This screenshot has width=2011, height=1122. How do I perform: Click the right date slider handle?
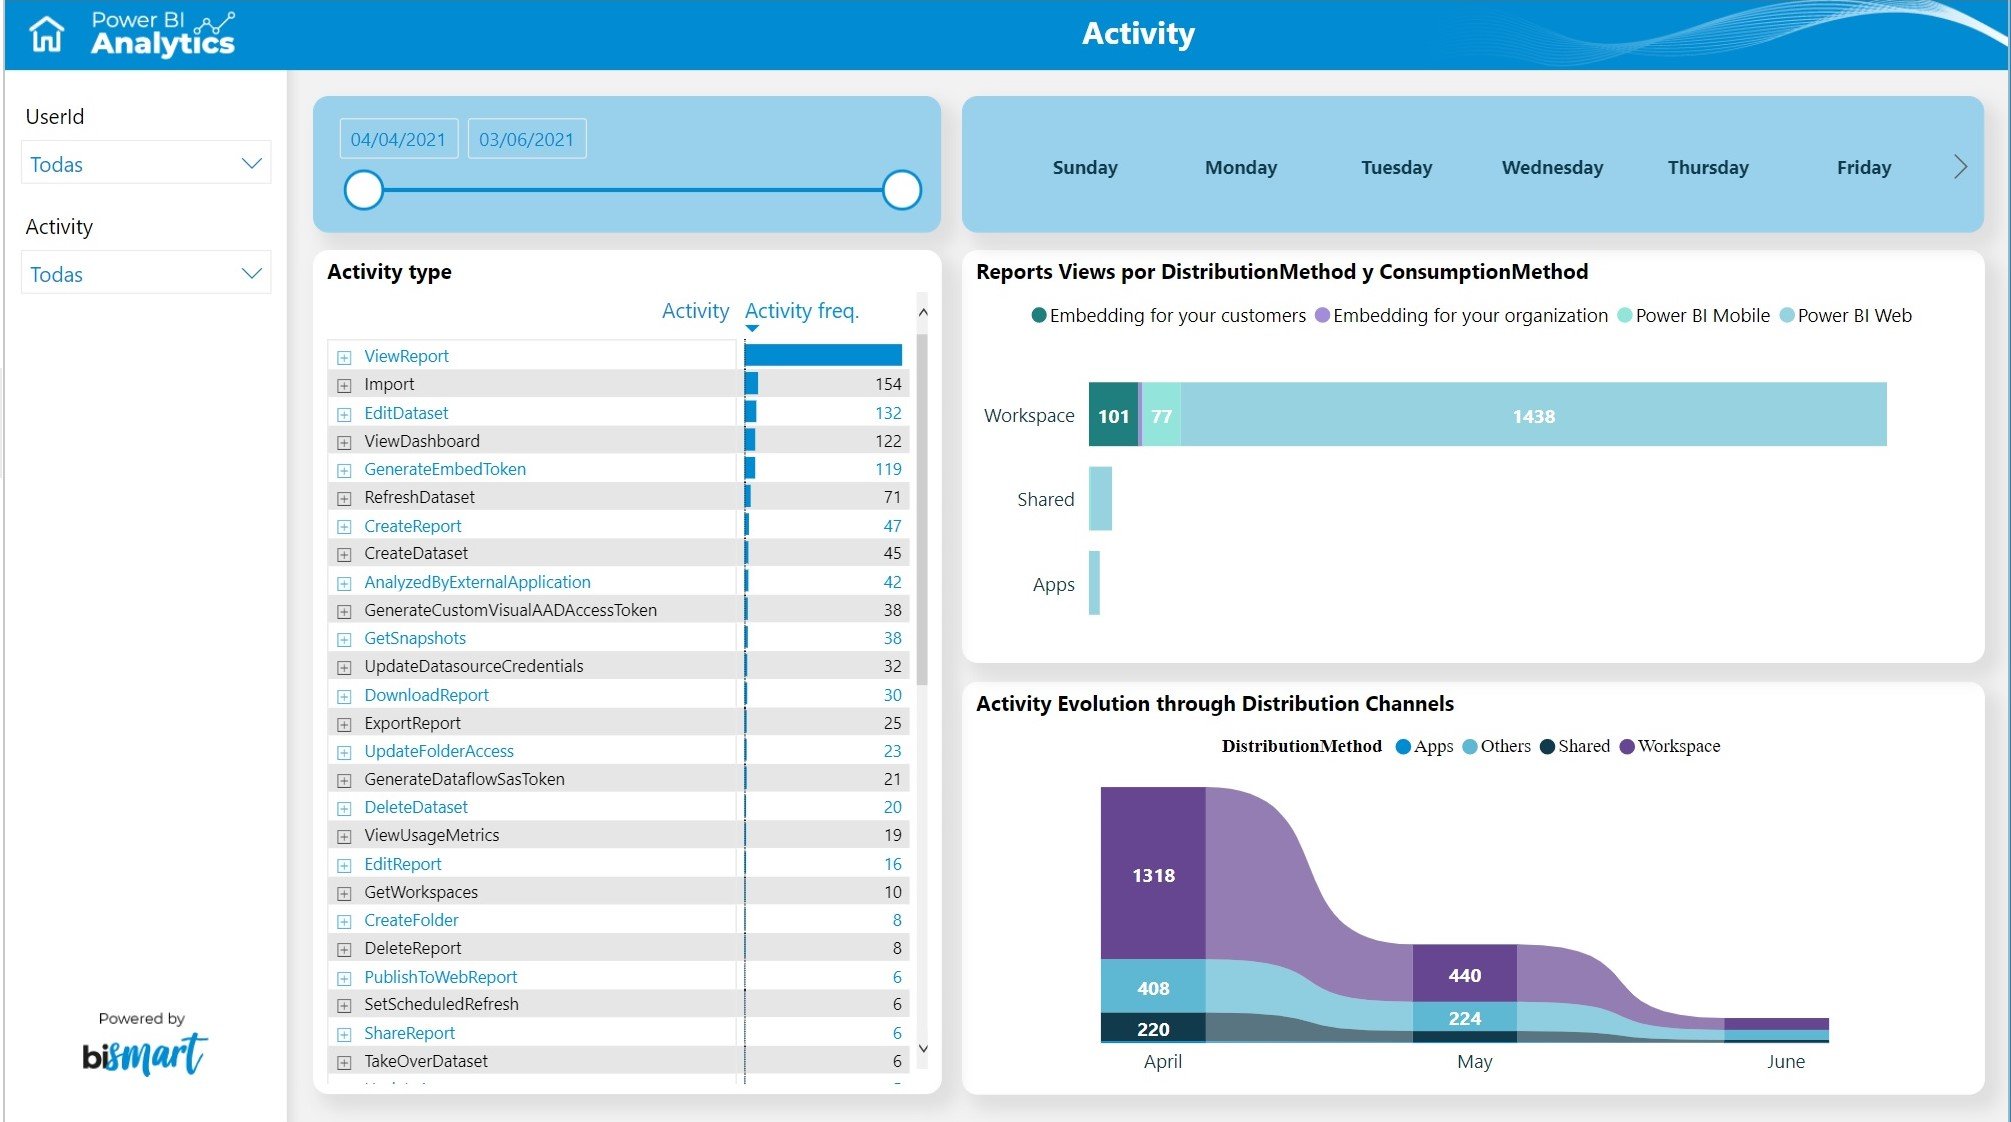[x=901, y=190]
